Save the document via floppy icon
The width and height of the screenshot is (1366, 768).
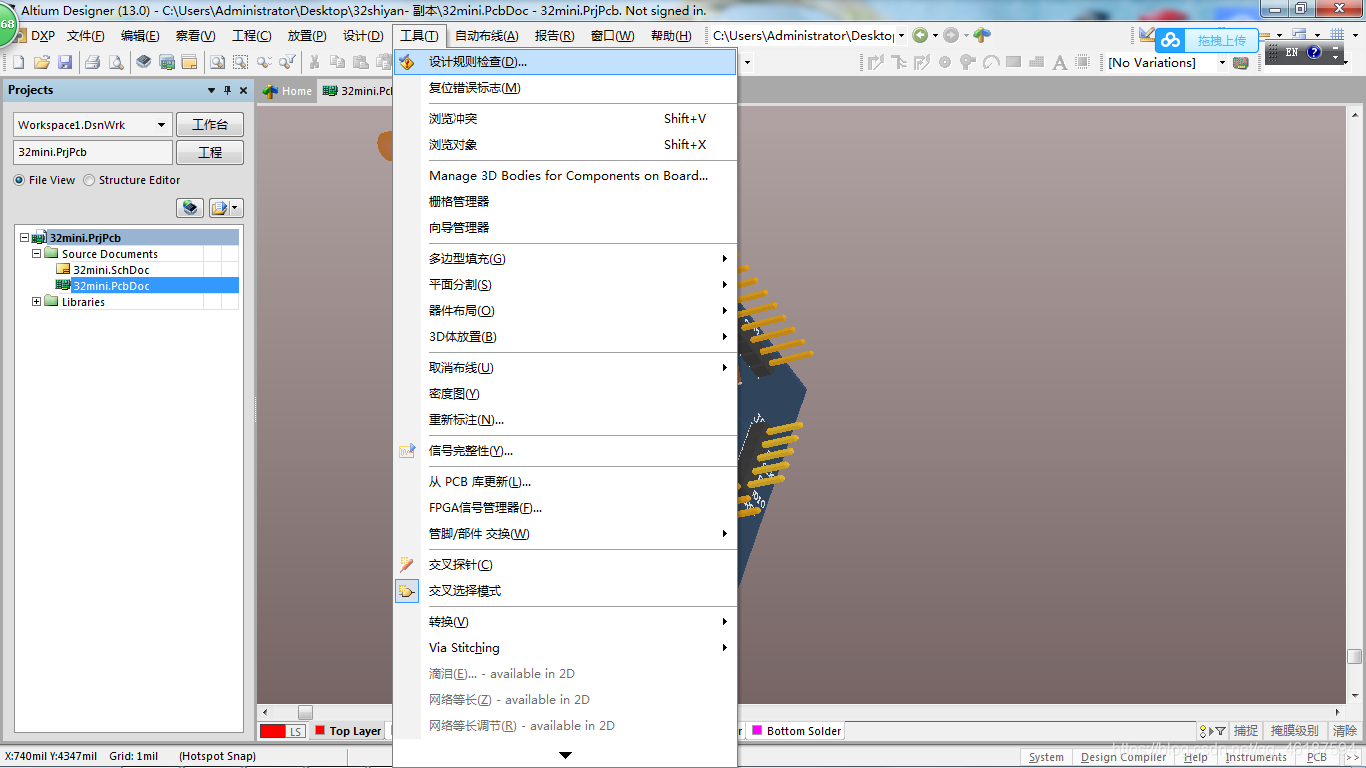(65, 62)
